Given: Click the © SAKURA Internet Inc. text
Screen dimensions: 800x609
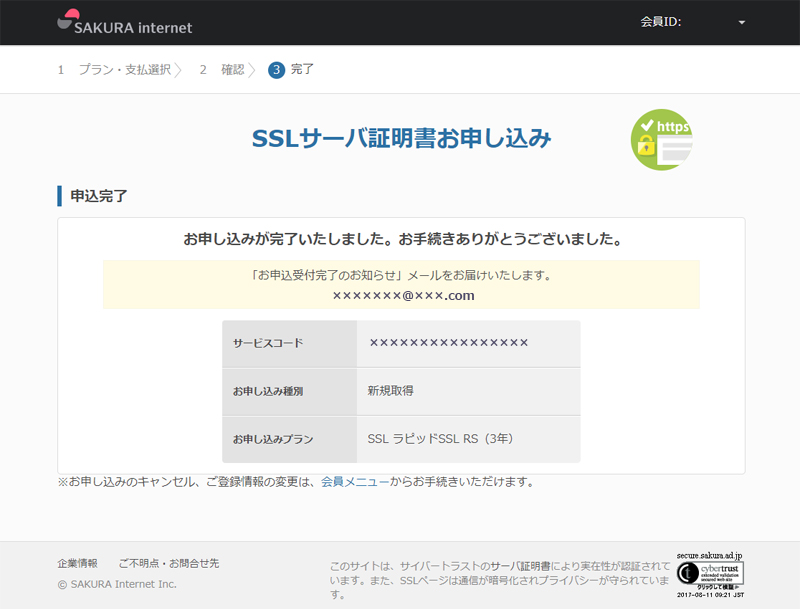Looking at the screenshot, I should (117, 585).
